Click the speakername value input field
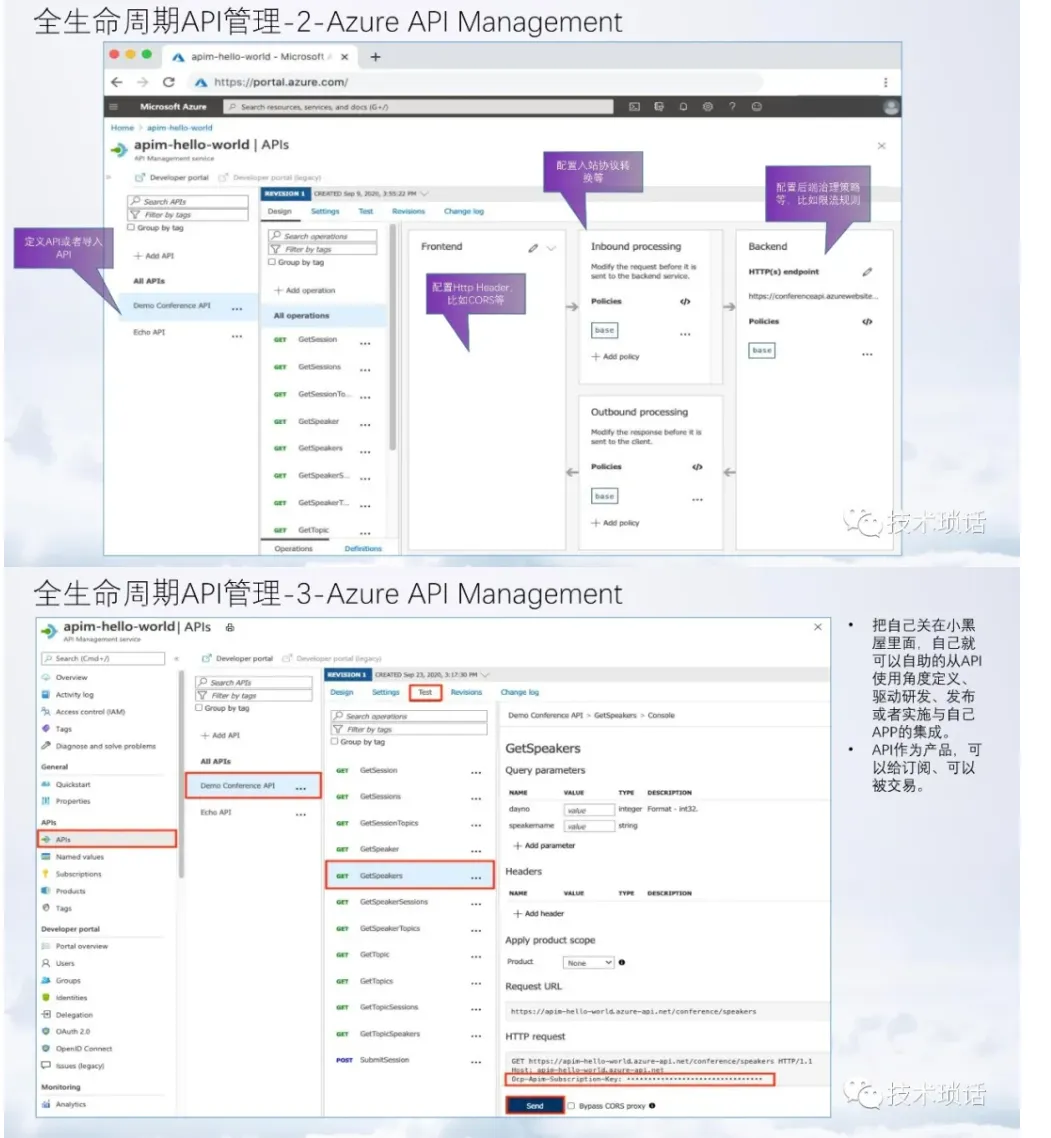Image resolution: width=1051 pixels, height=1138 pixels. point(589,827)
